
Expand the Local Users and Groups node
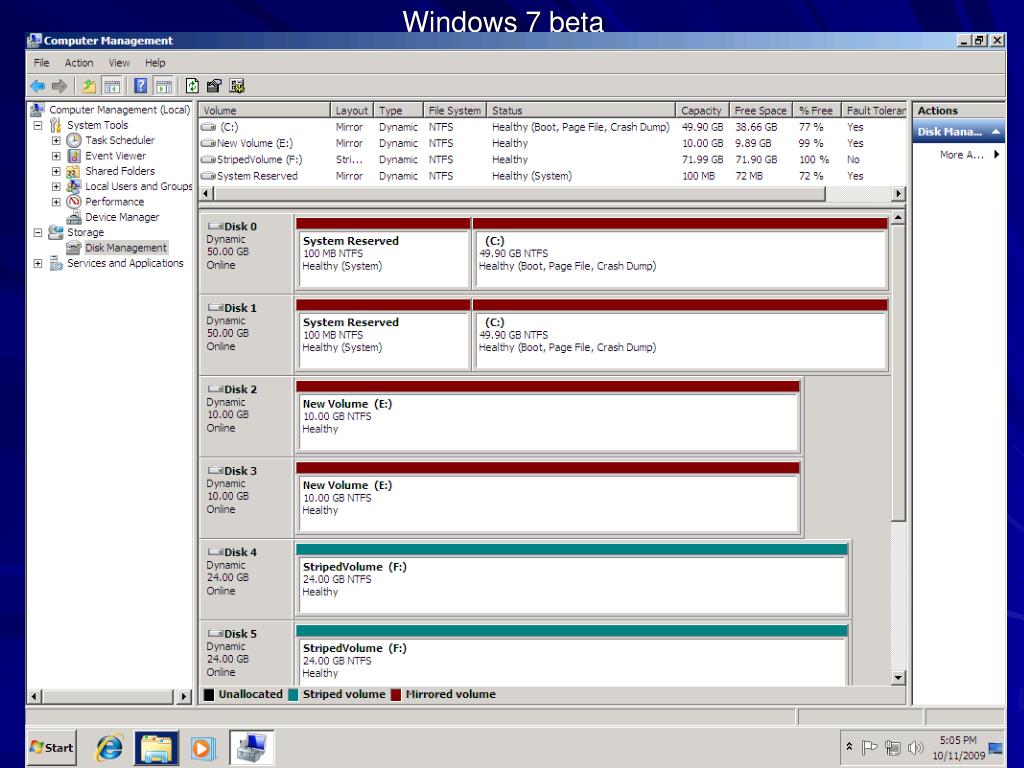56,186
